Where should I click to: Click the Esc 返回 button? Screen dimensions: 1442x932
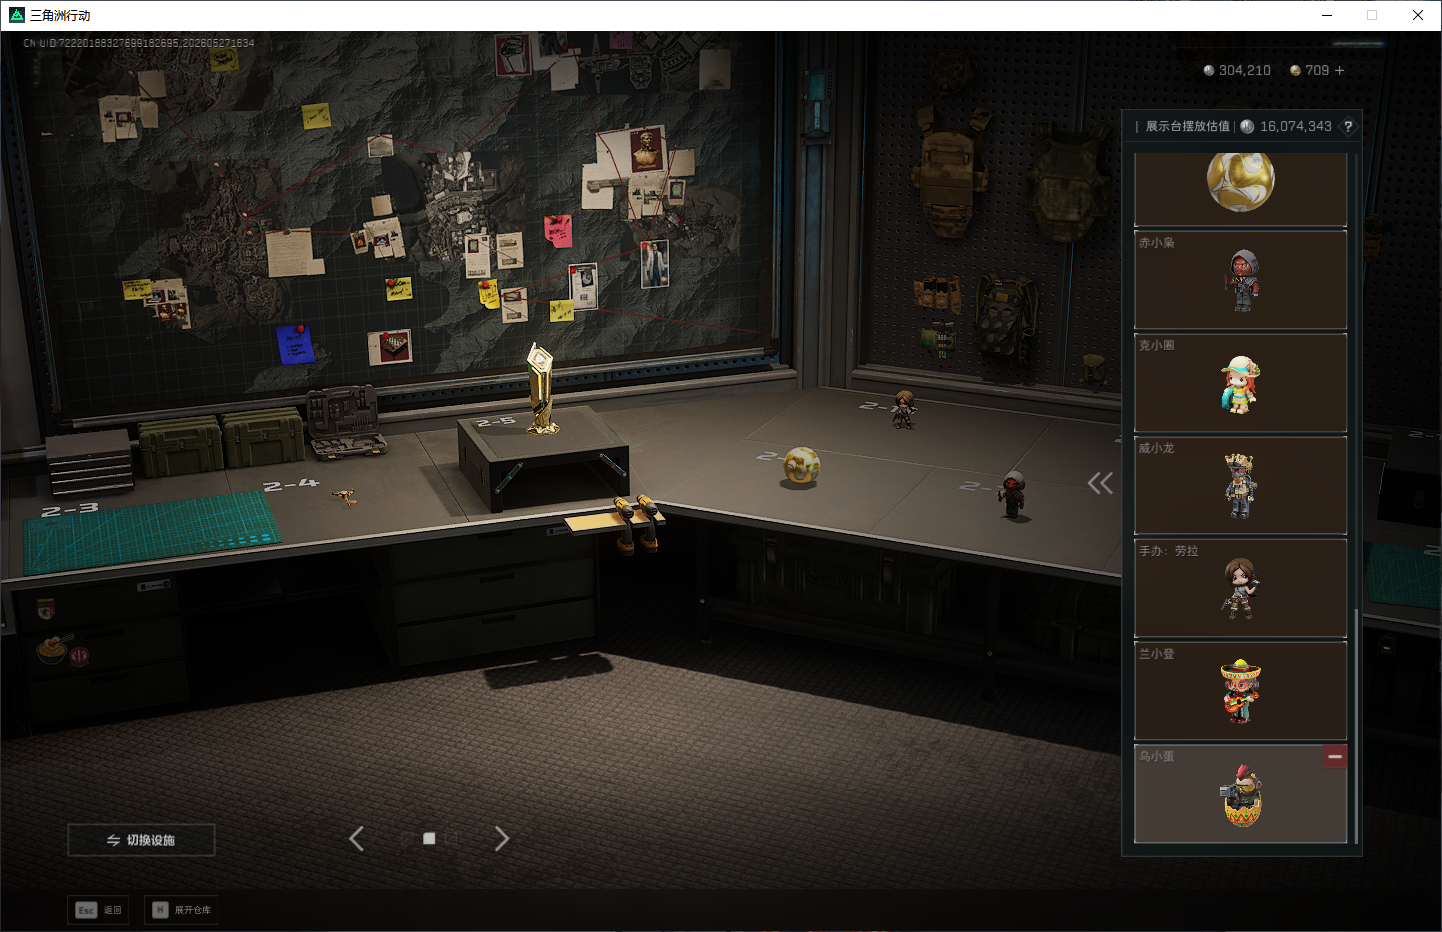[x=98, y=910]
